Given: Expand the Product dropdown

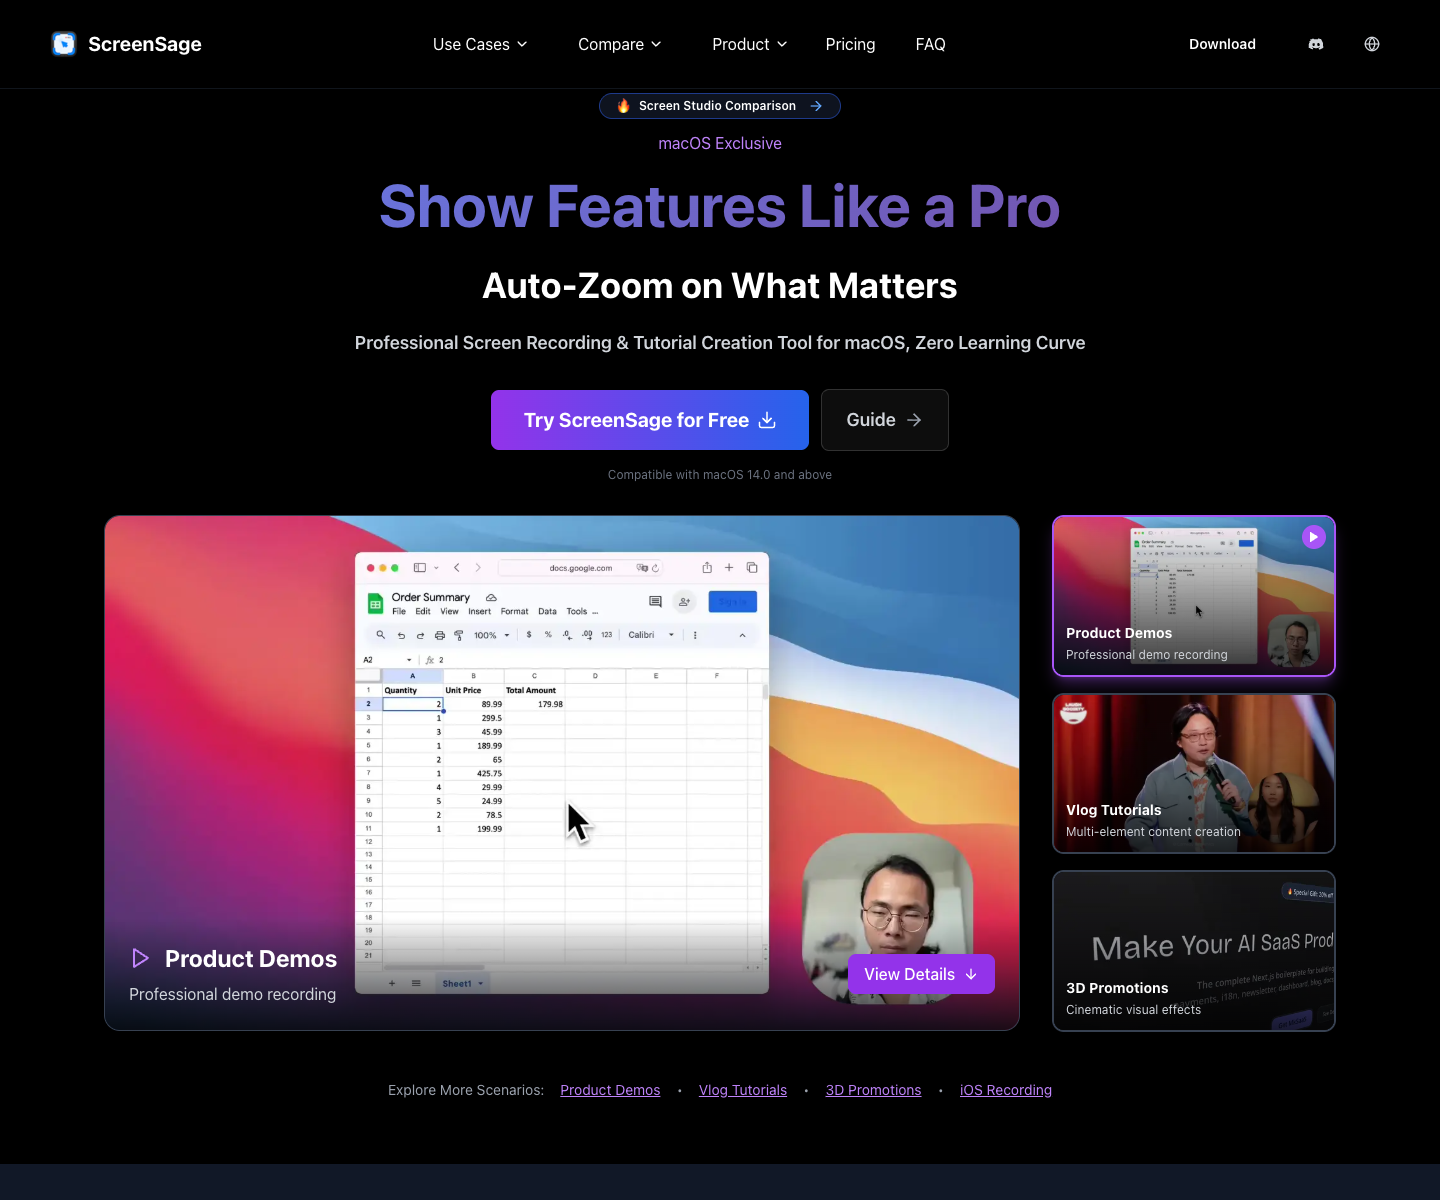Looking at the screenshot, I should [750, 44].
